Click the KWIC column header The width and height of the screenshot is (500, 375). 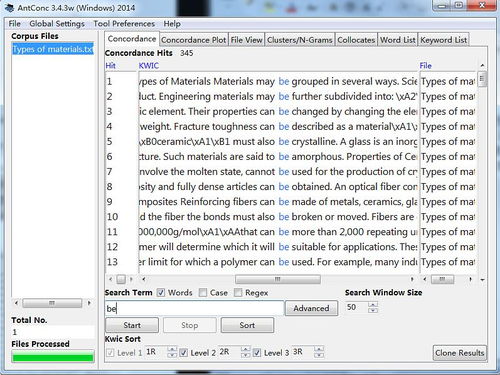[149, 66]
